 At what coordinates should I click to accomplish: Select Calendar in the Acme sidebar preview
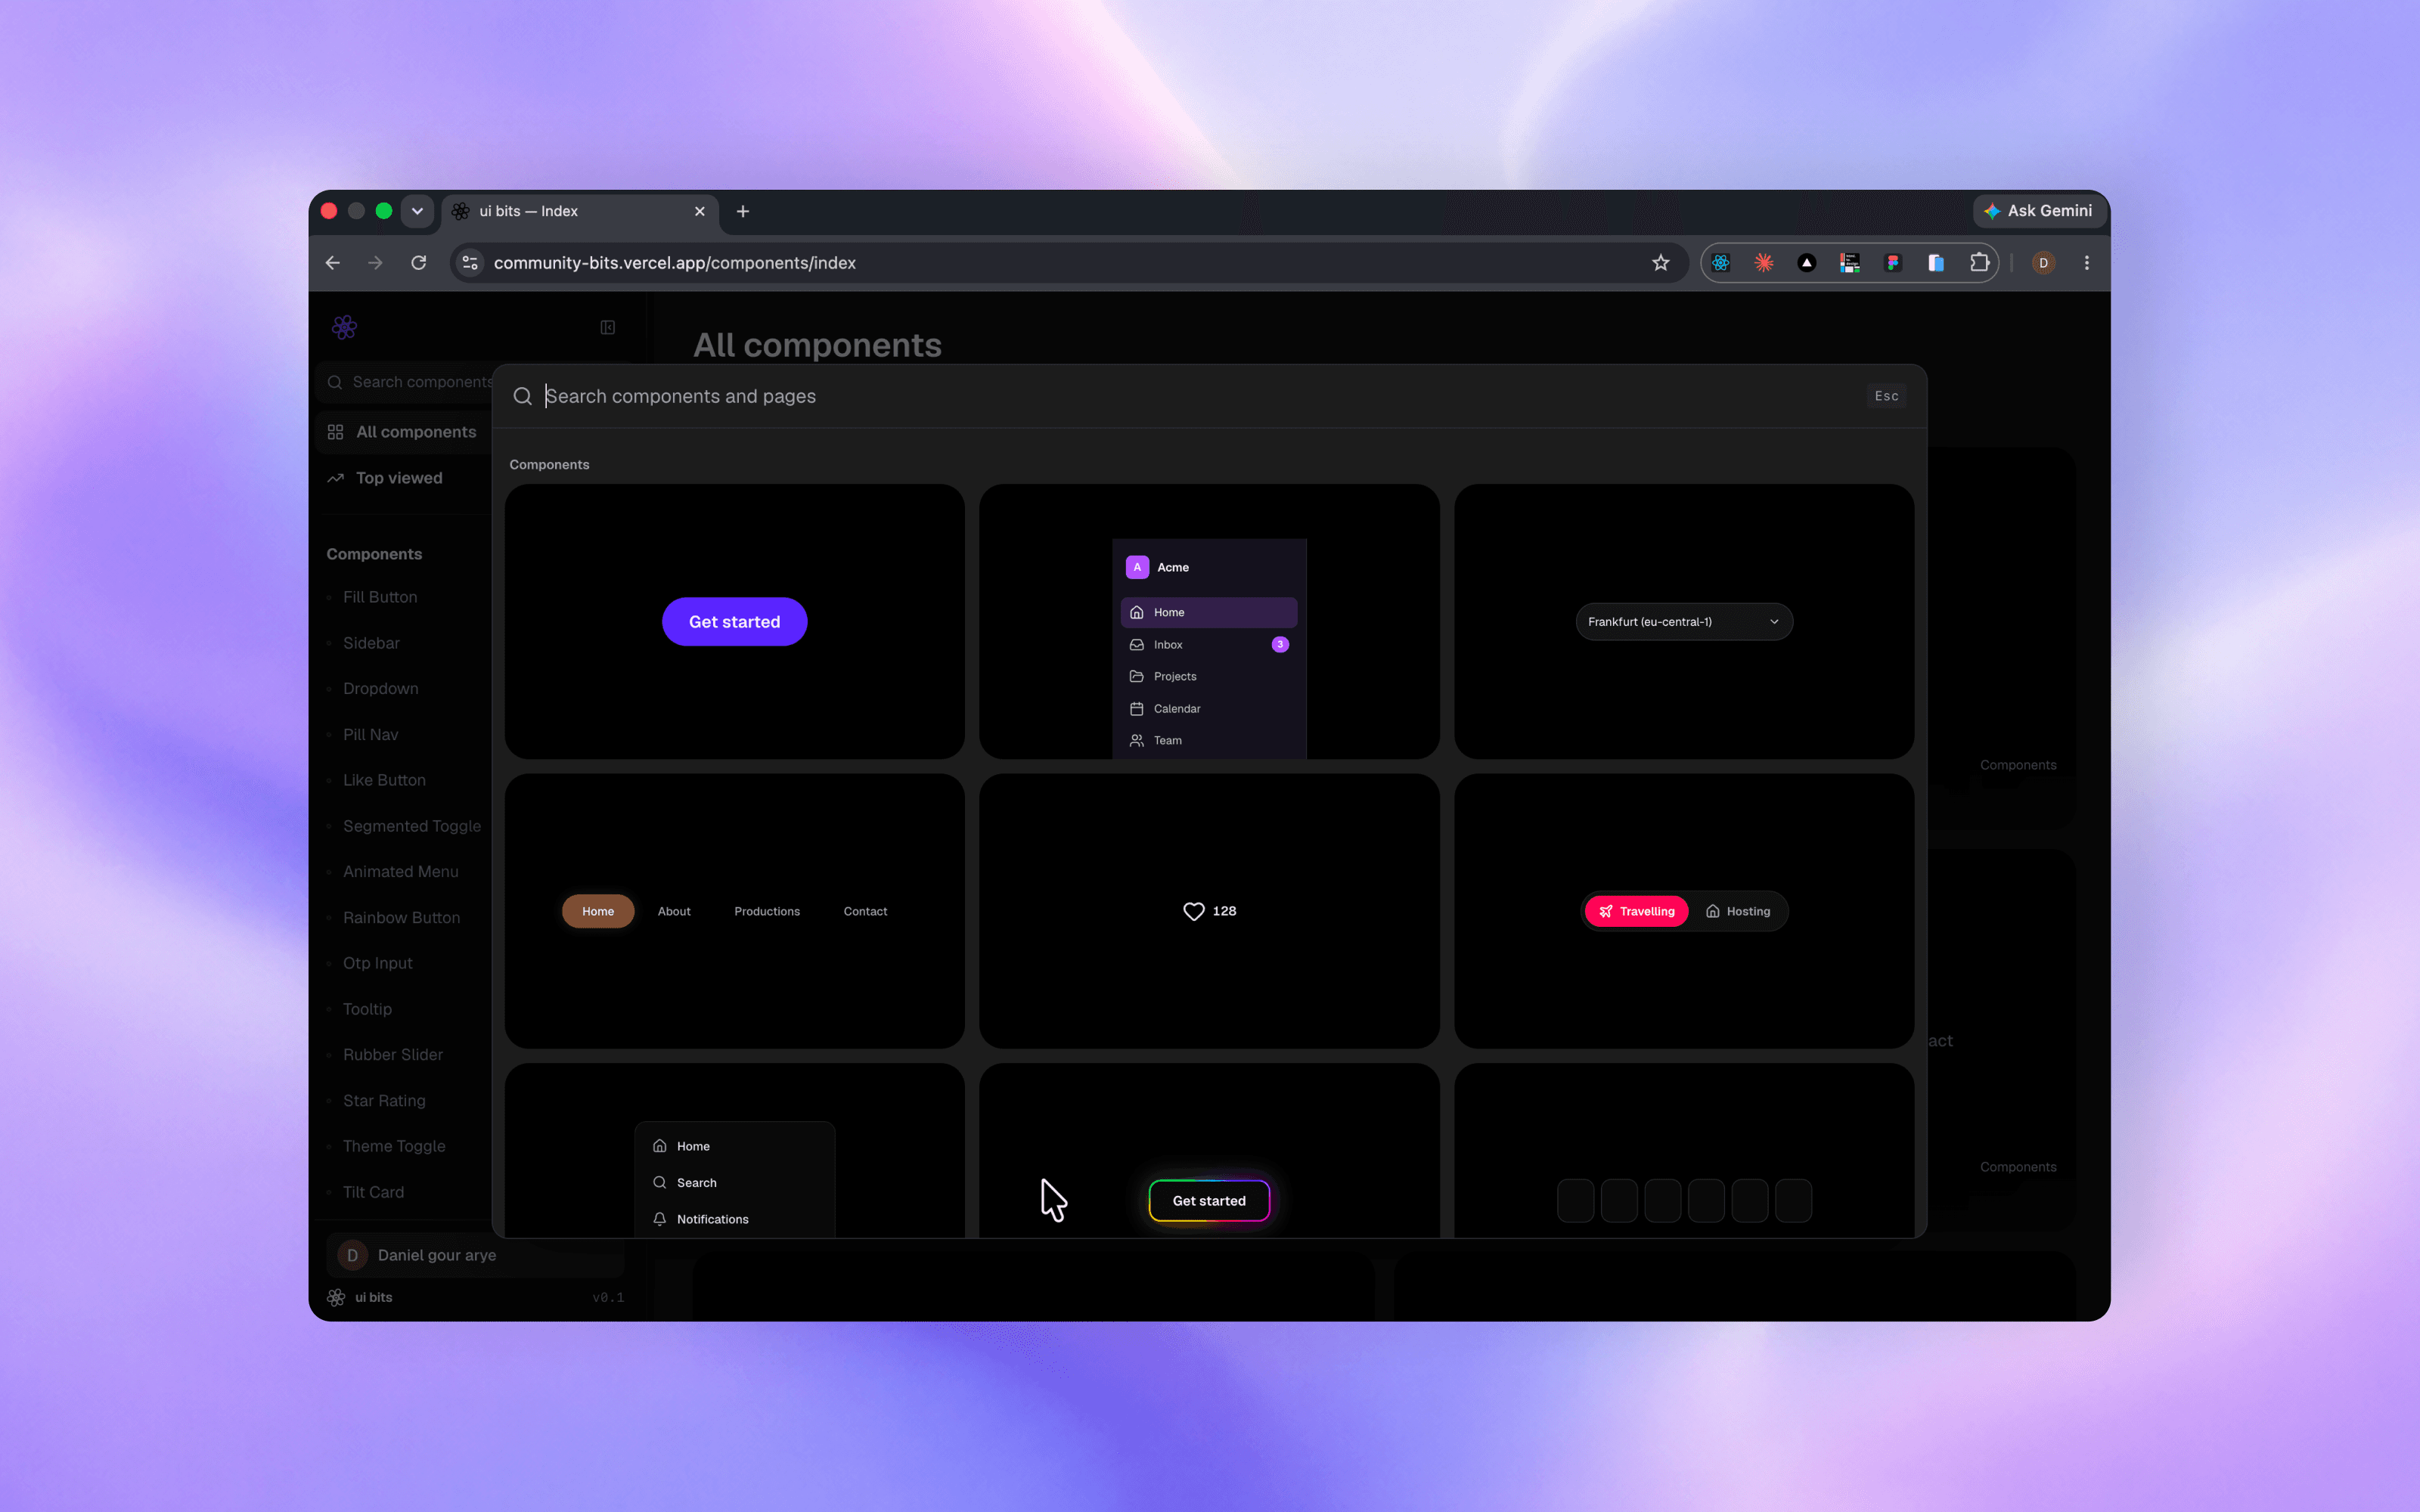click(x=1208, y=708)
